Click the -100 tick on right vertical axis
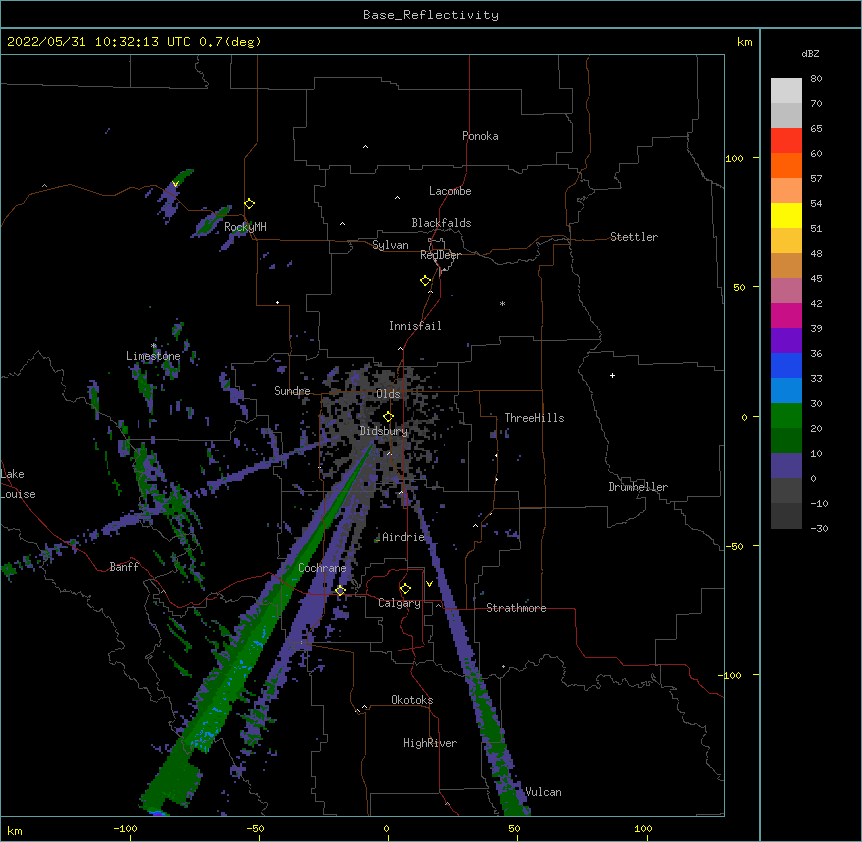The width and height of the screenshot is (862, 842). tap(731, 675)
